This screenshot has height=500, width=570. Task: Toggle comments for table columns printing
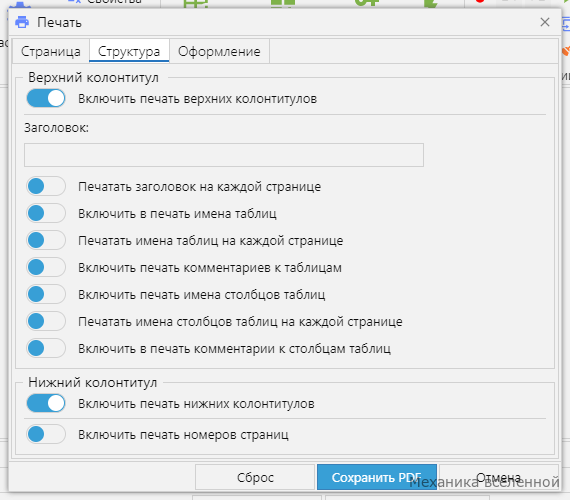[x=46, y=348]
